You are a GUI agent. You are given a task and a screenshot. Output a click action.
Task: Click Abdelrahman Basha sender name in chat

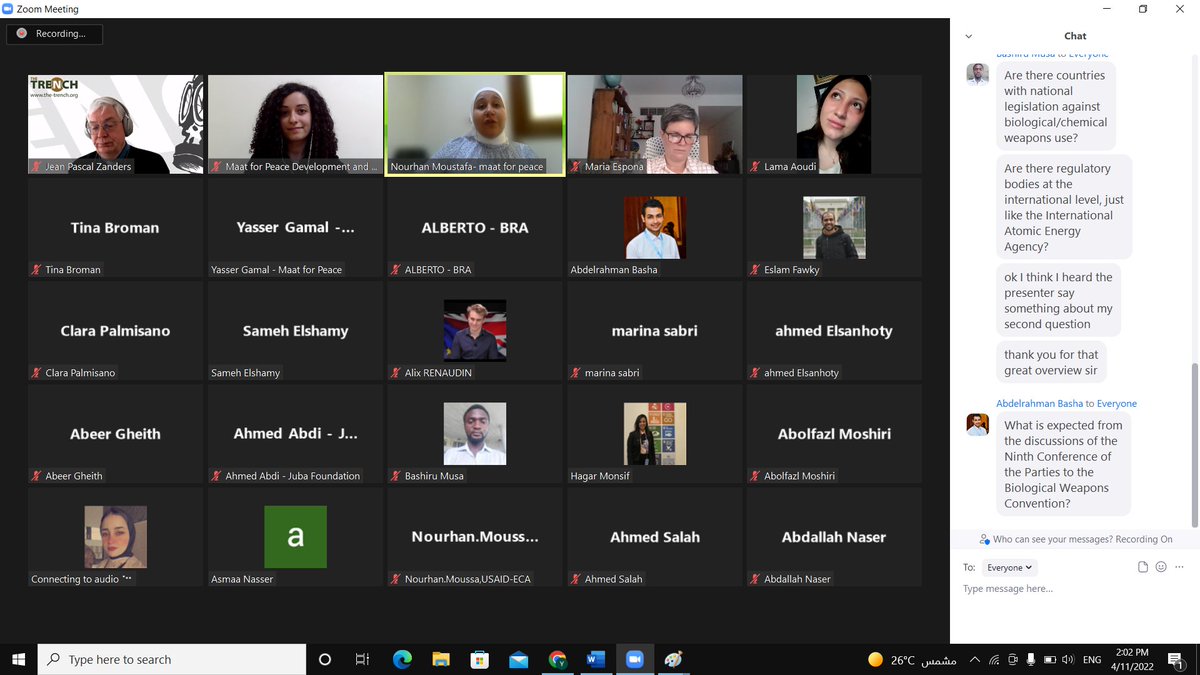1040,403
